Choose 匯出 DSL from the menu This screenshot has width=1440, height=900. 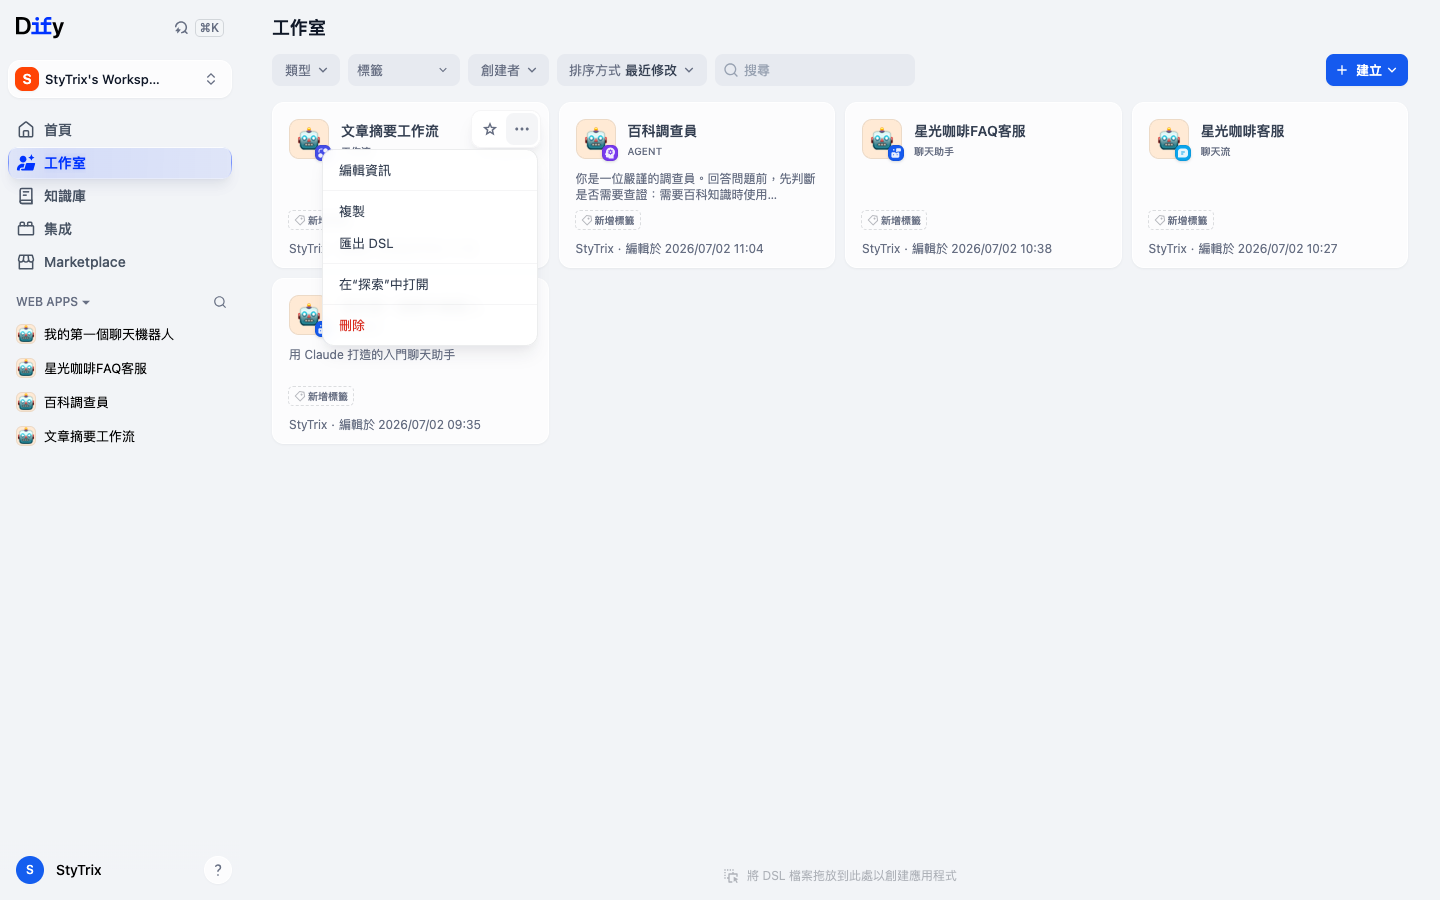click(x=430, y=244)
